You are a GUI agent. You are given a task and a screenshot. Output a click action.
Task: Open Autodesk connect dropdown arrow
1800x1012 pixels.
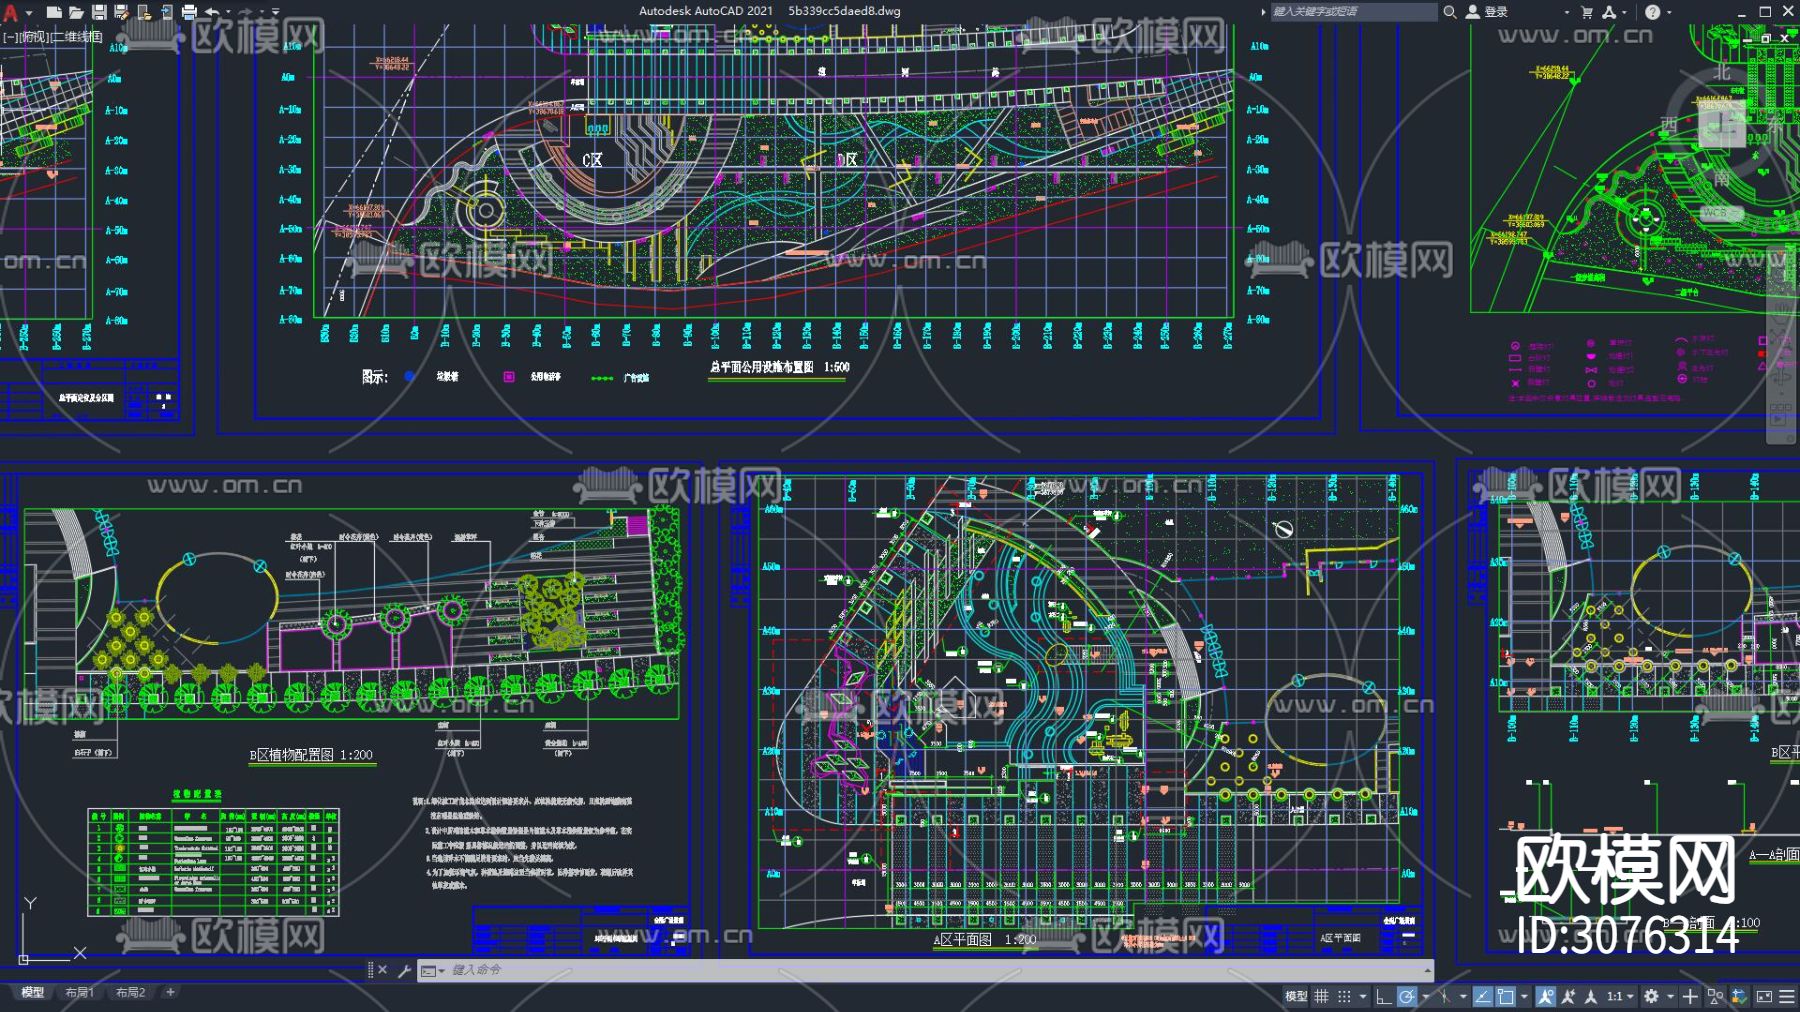(1626, 12)
